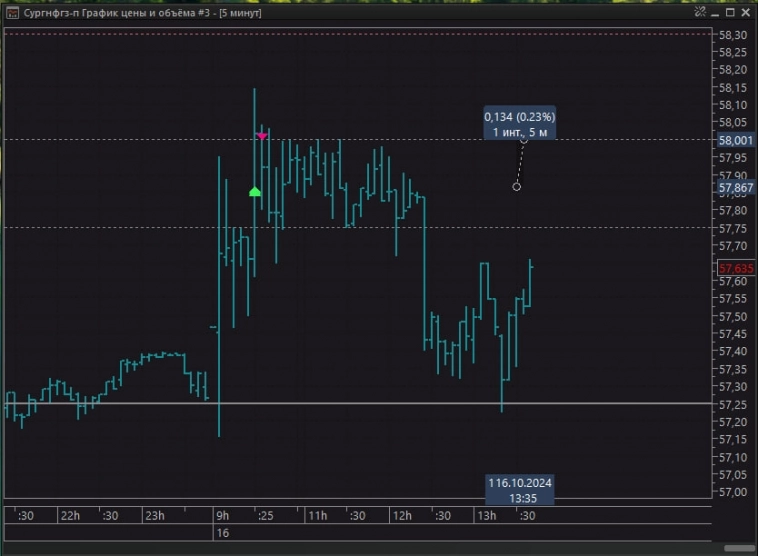Click the 57,867 price label on axis
758x556 pixels.
735,187
